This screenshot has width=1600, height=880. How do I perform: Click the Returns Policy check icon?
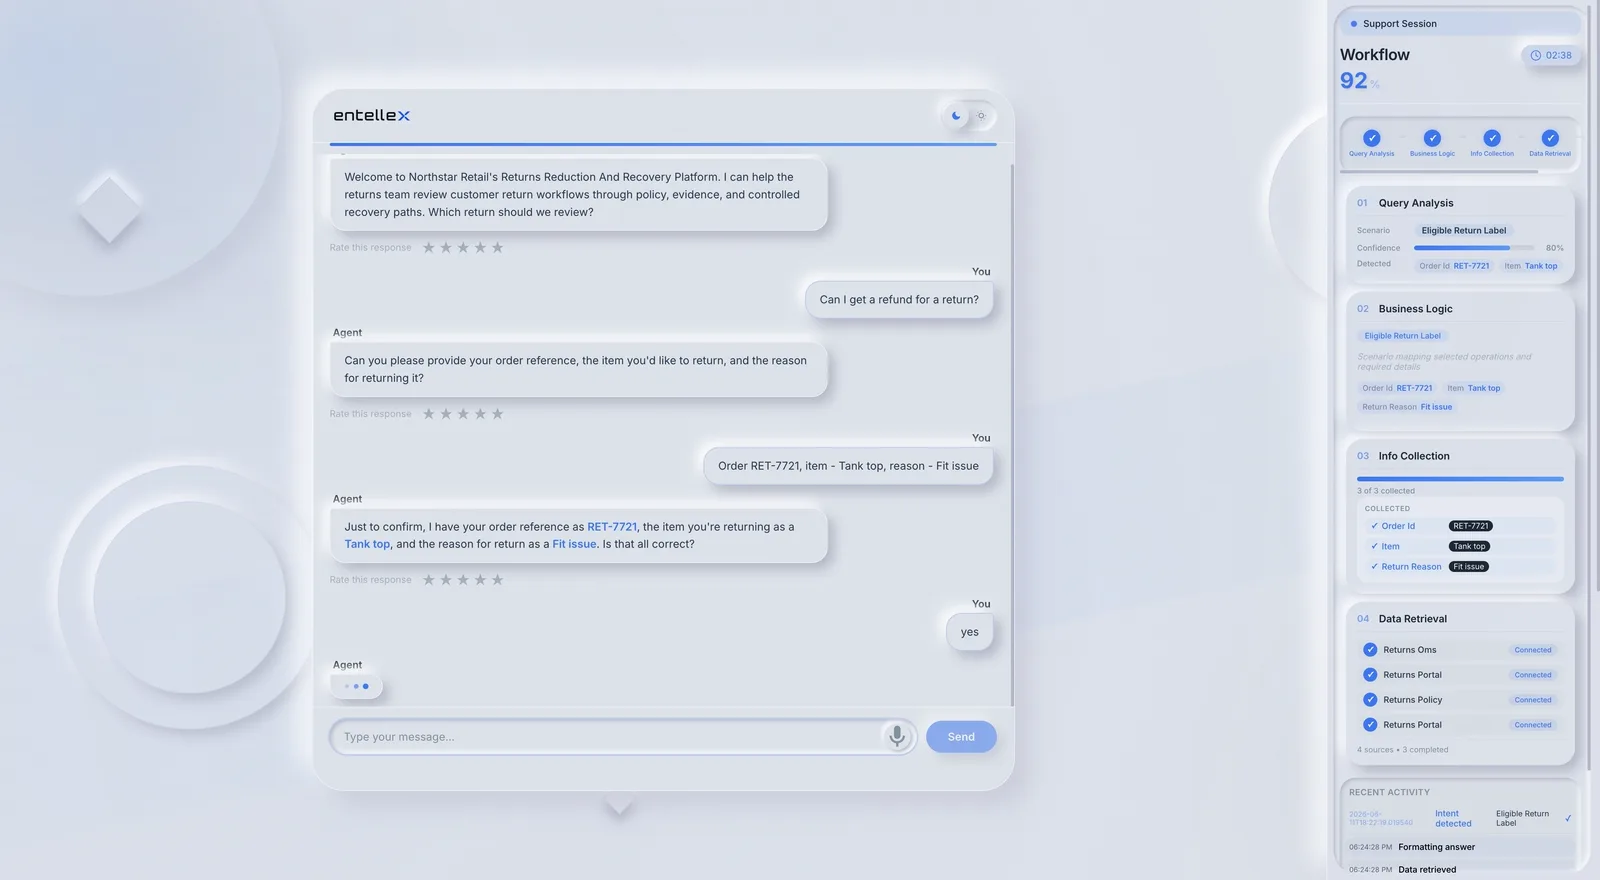(x=1370, y=700)
